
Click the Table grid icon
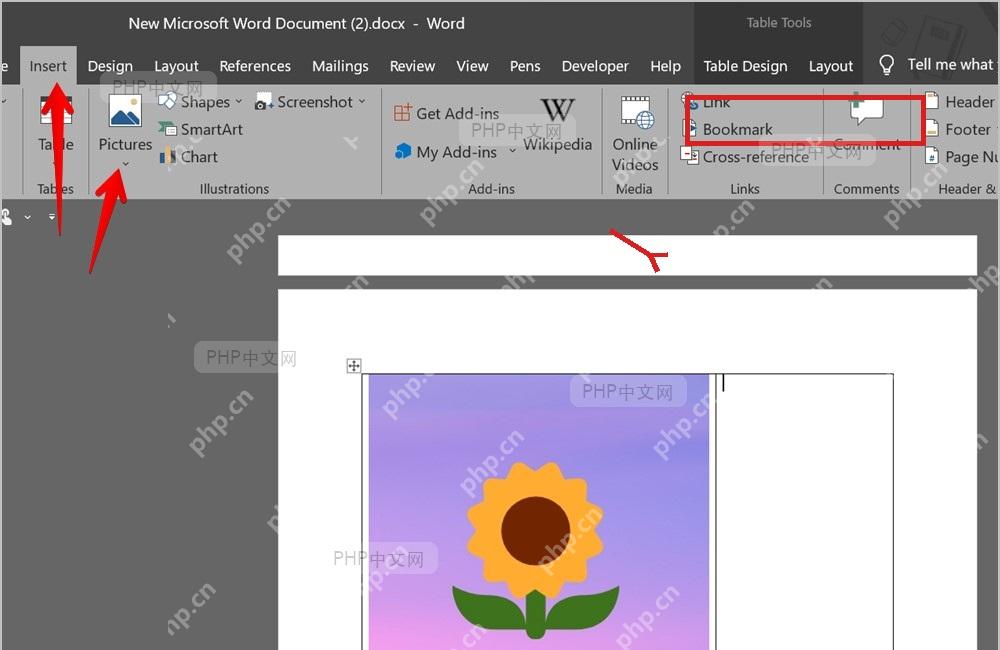[x=55, y=112]
